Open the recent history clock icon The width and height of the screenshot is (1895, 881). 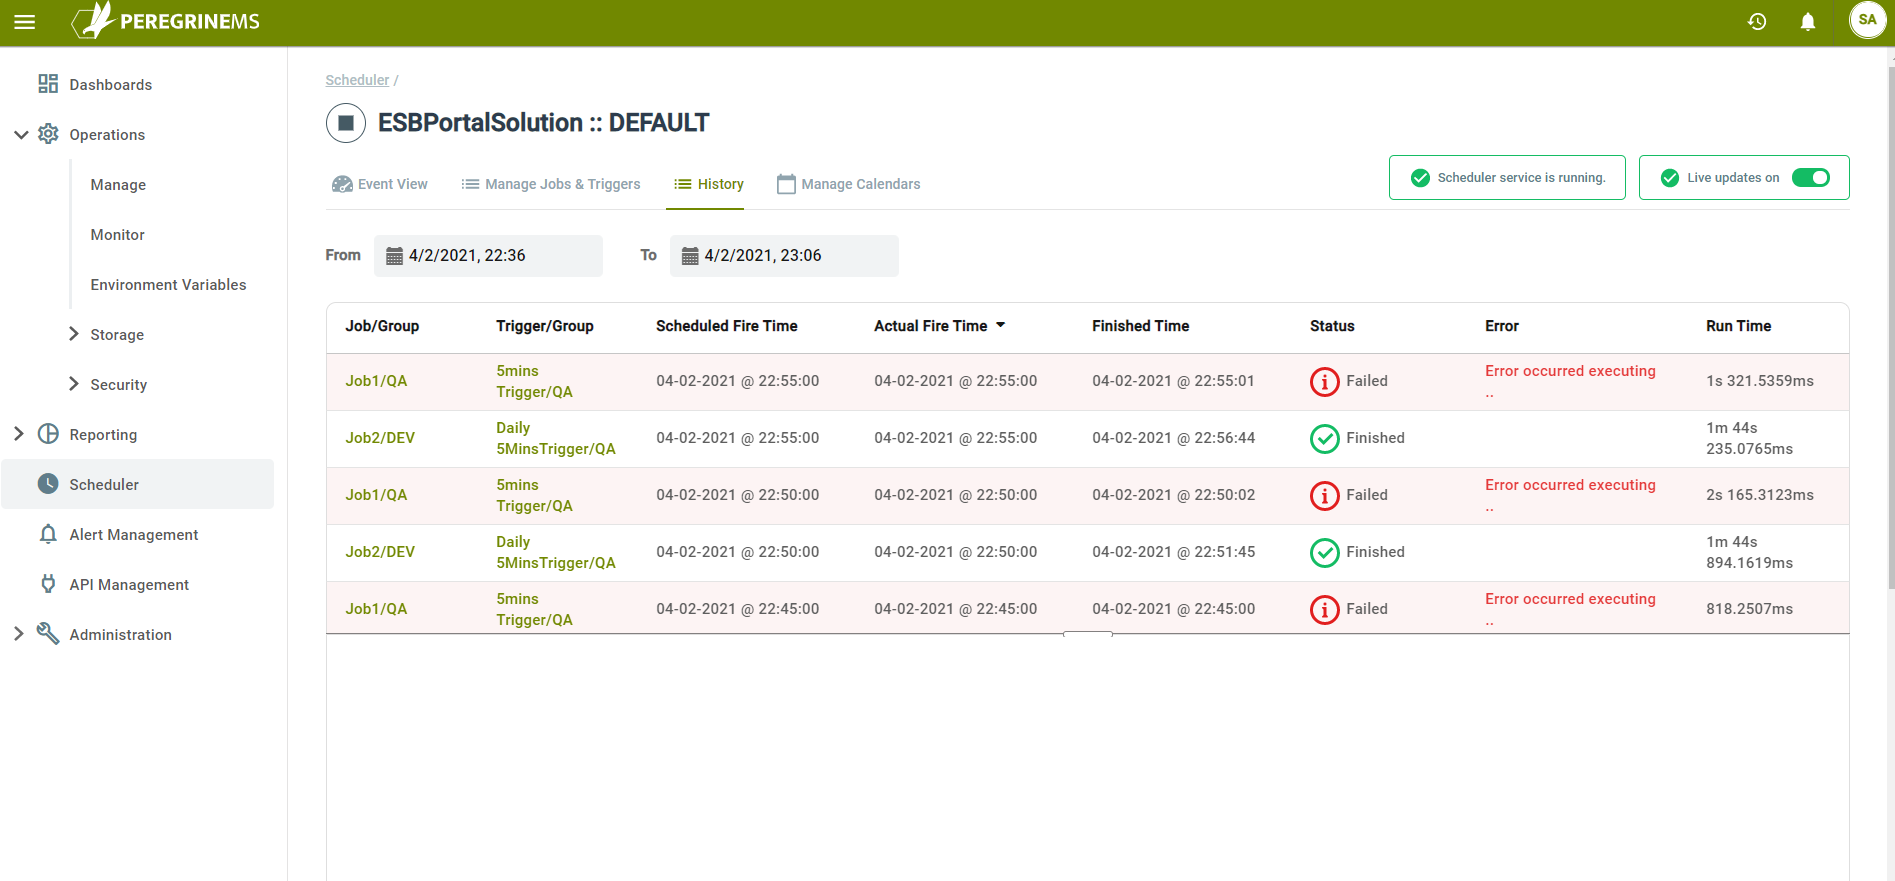1757,21
